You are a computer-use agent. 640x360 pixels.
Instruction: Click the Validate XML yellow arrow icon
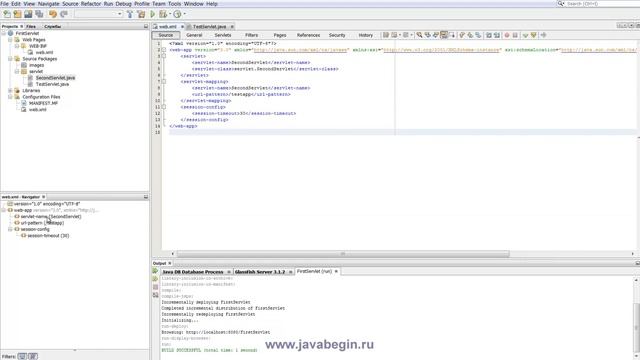coord(533,35)
